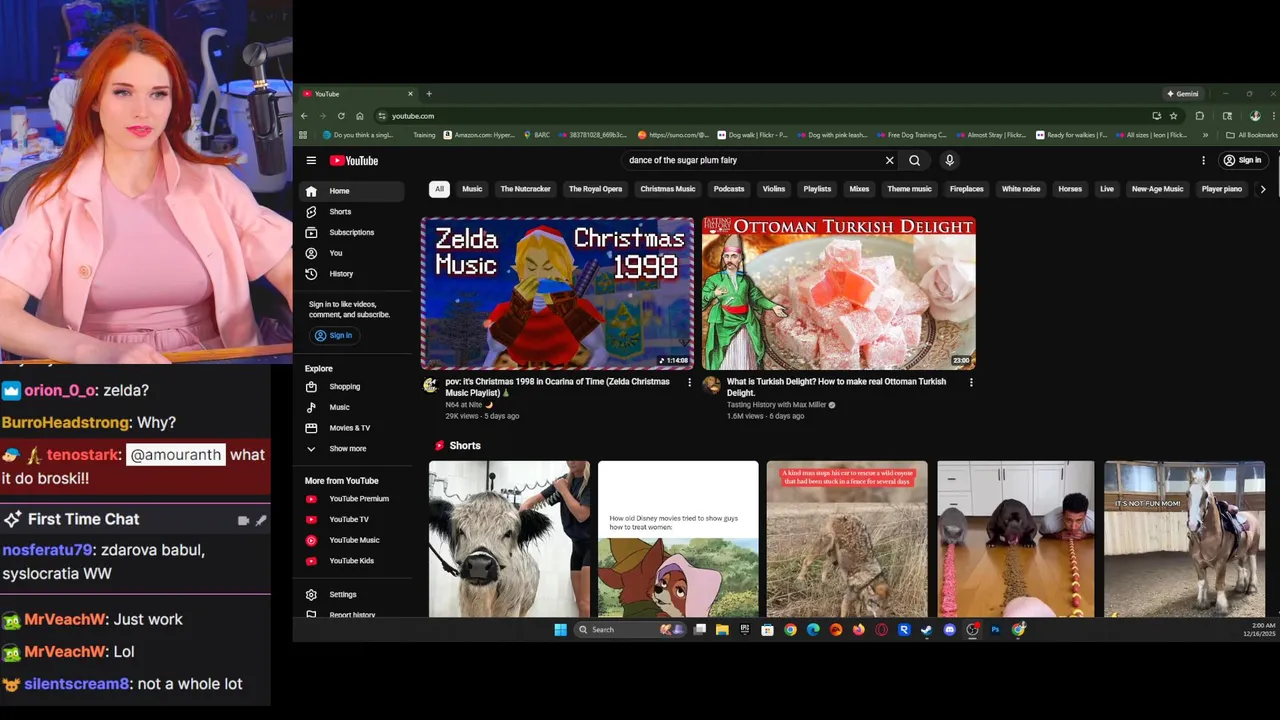This screenshot has height=720, width=1280.
Task: Open Firefox from the taskbar
Action: 858,630
